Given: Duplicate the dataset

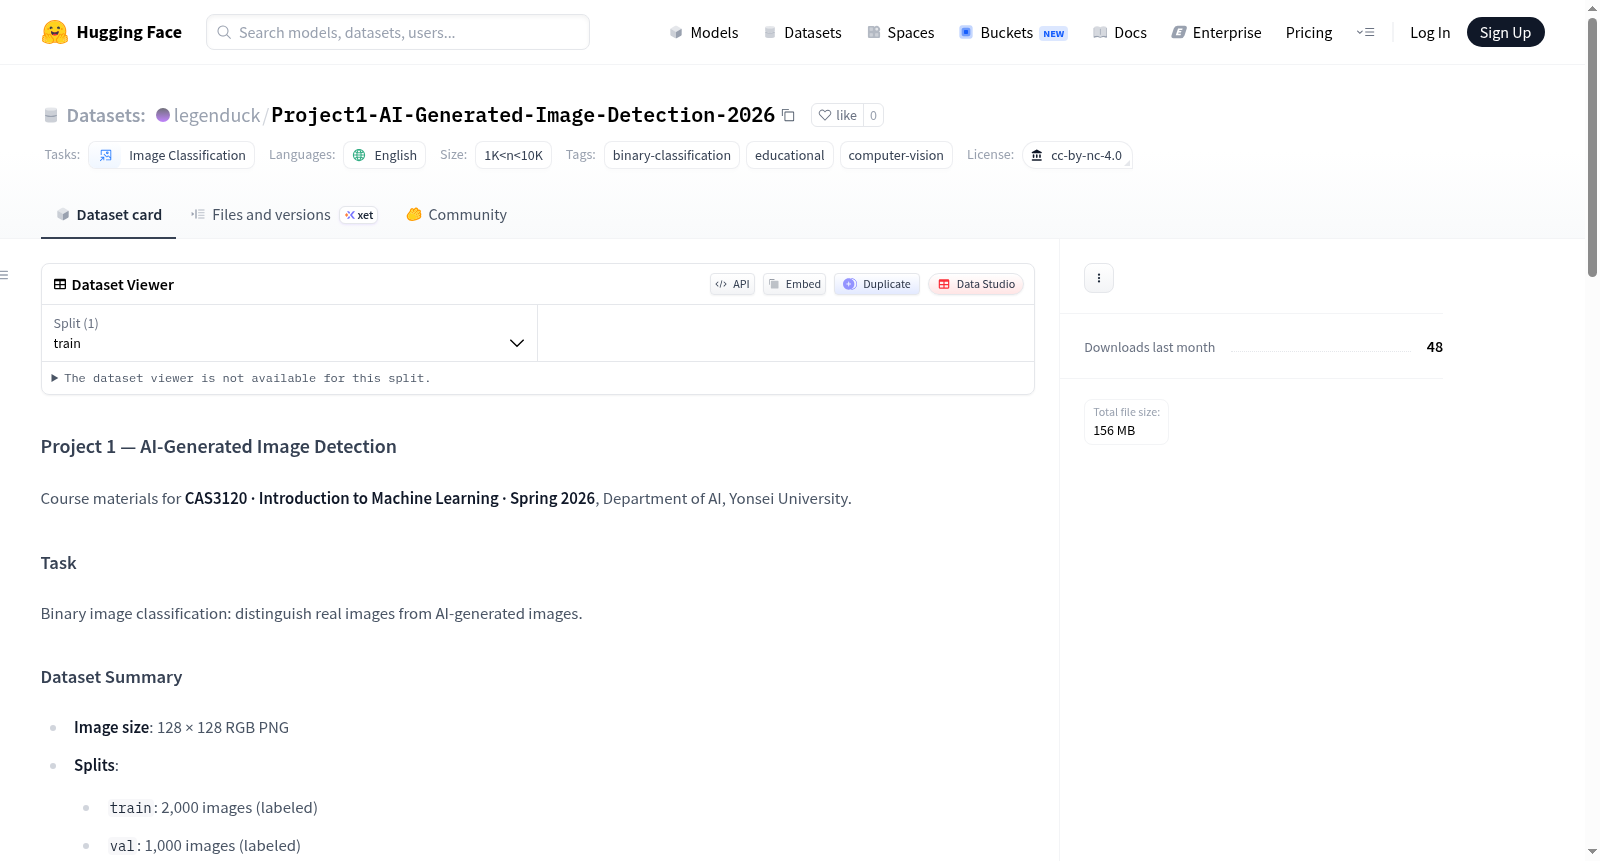Looking at the screenshot, I should tap(877, 284).
